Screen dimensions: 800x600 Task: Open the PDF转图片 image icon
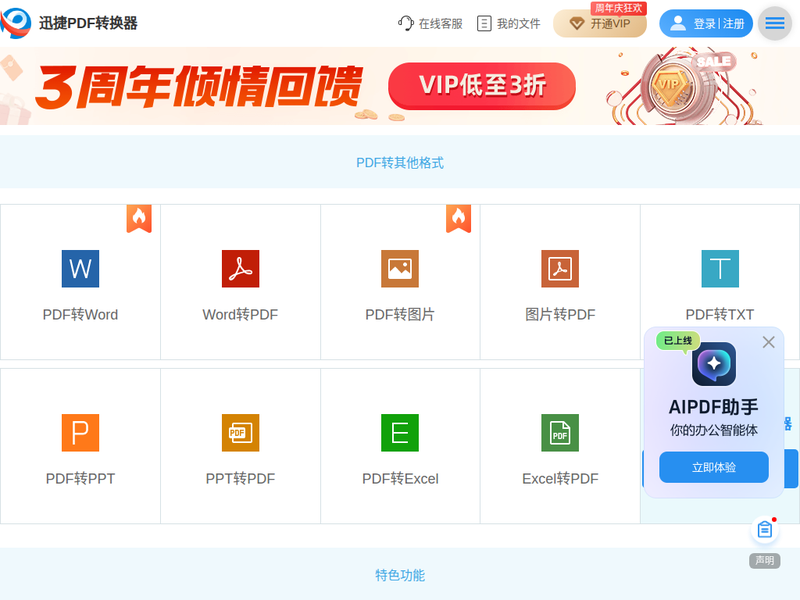[x=400, y=269]
